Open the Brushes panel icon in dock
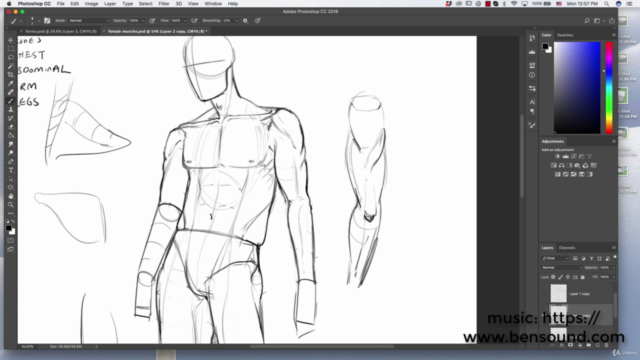 pyautogui.click(x=532, y=125)
